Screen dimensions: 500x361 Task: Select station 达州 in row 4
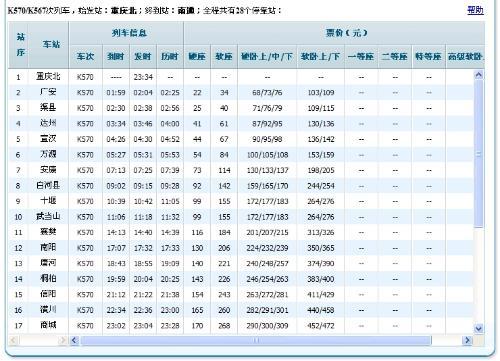point(48,123)
